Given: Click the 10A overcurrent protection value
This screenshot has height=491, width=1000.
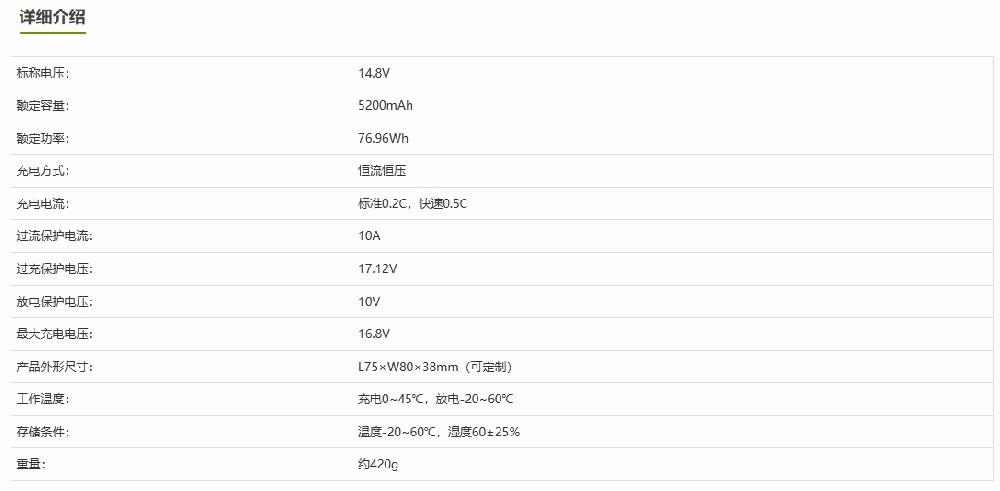Looking at the screenshot, I should (369, 236).
